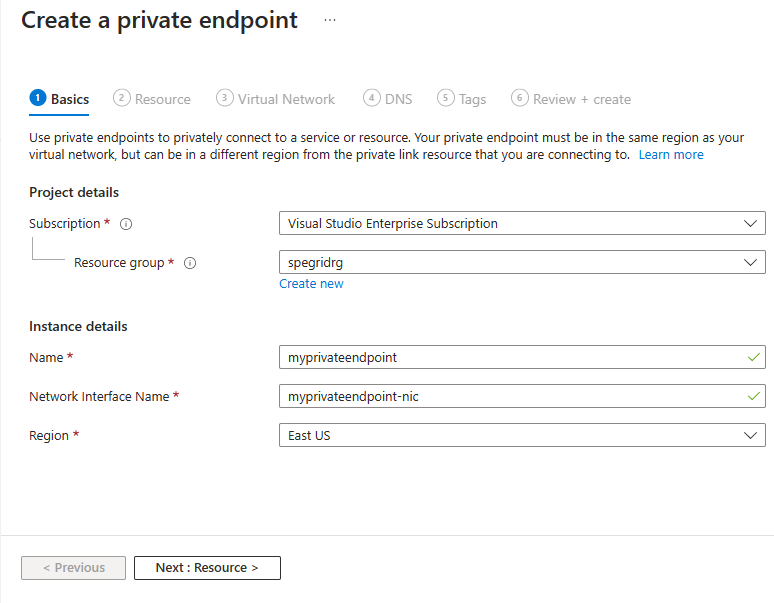The image size is (774, 603).
Task: Click the Region field label
Action: (49, 436)
